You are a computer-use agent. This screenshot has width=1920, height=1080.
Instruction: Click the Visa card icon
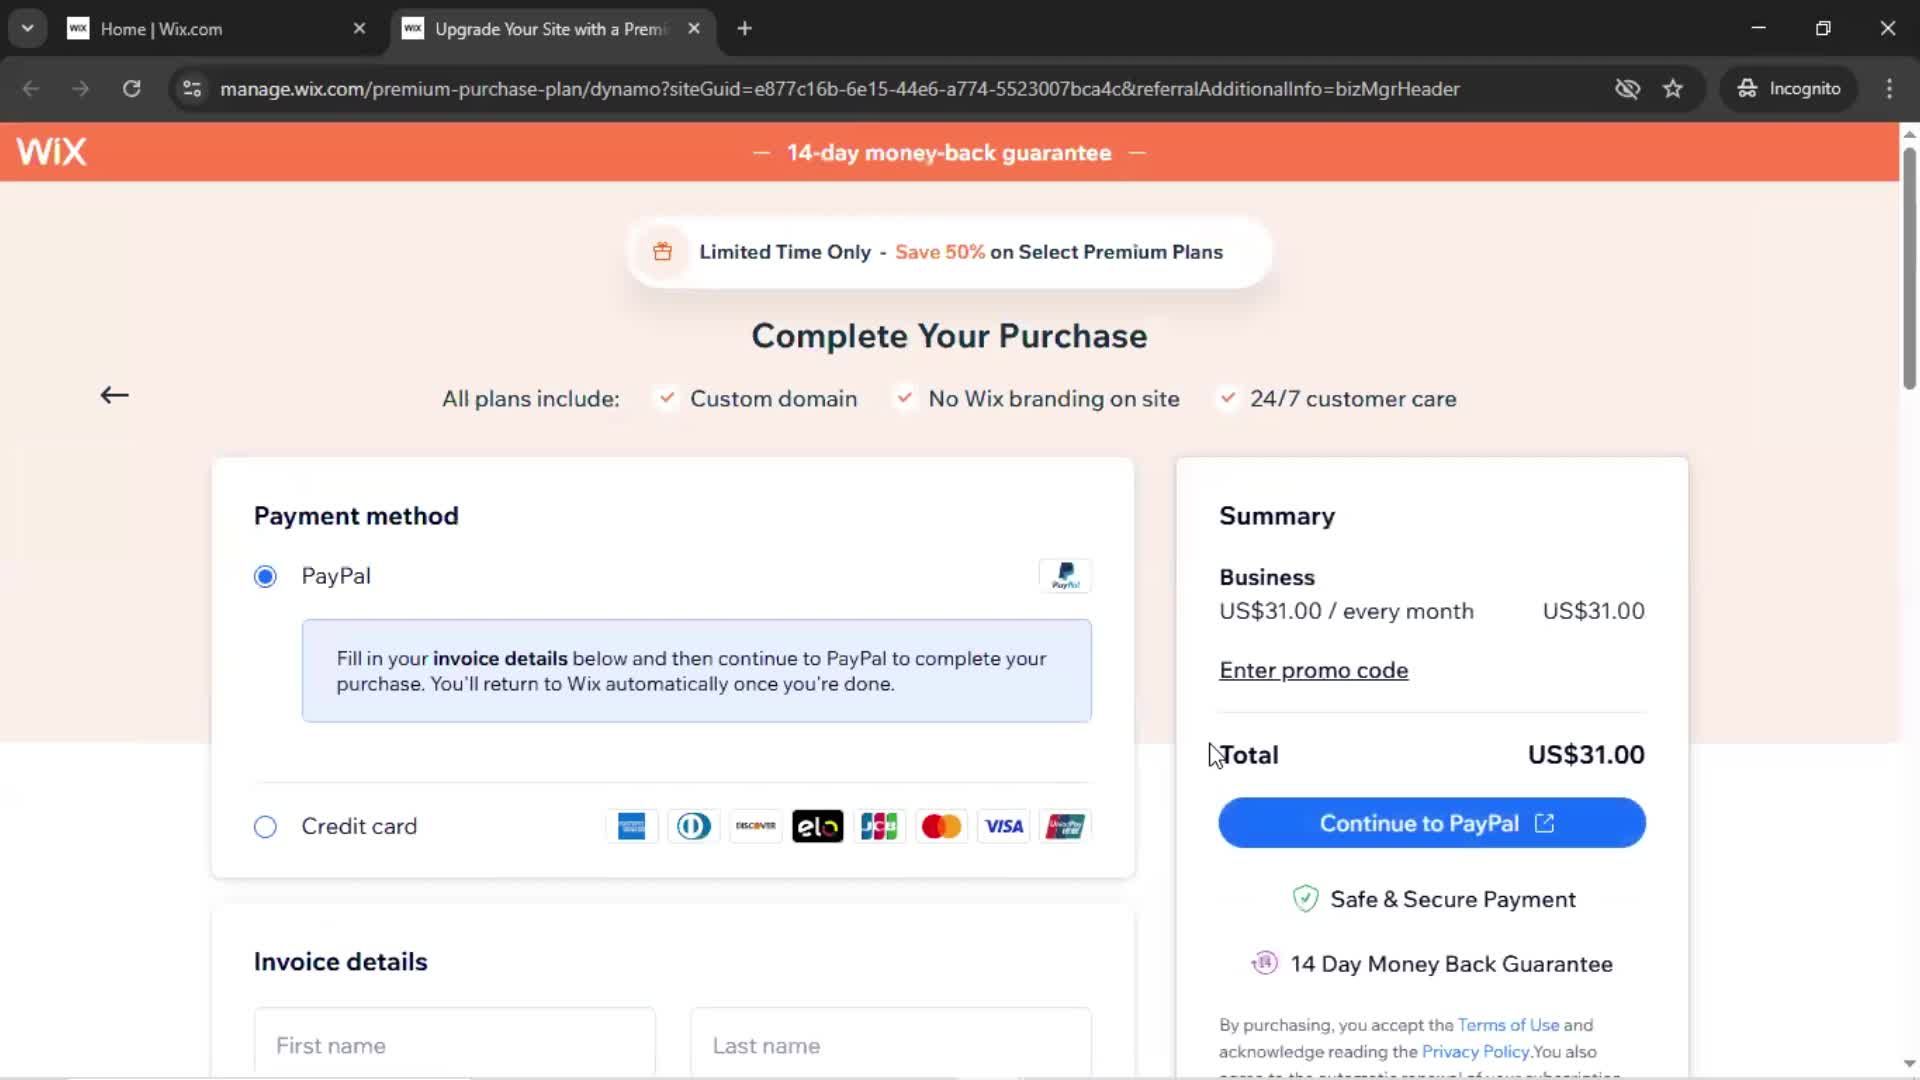click(1003, 826)
